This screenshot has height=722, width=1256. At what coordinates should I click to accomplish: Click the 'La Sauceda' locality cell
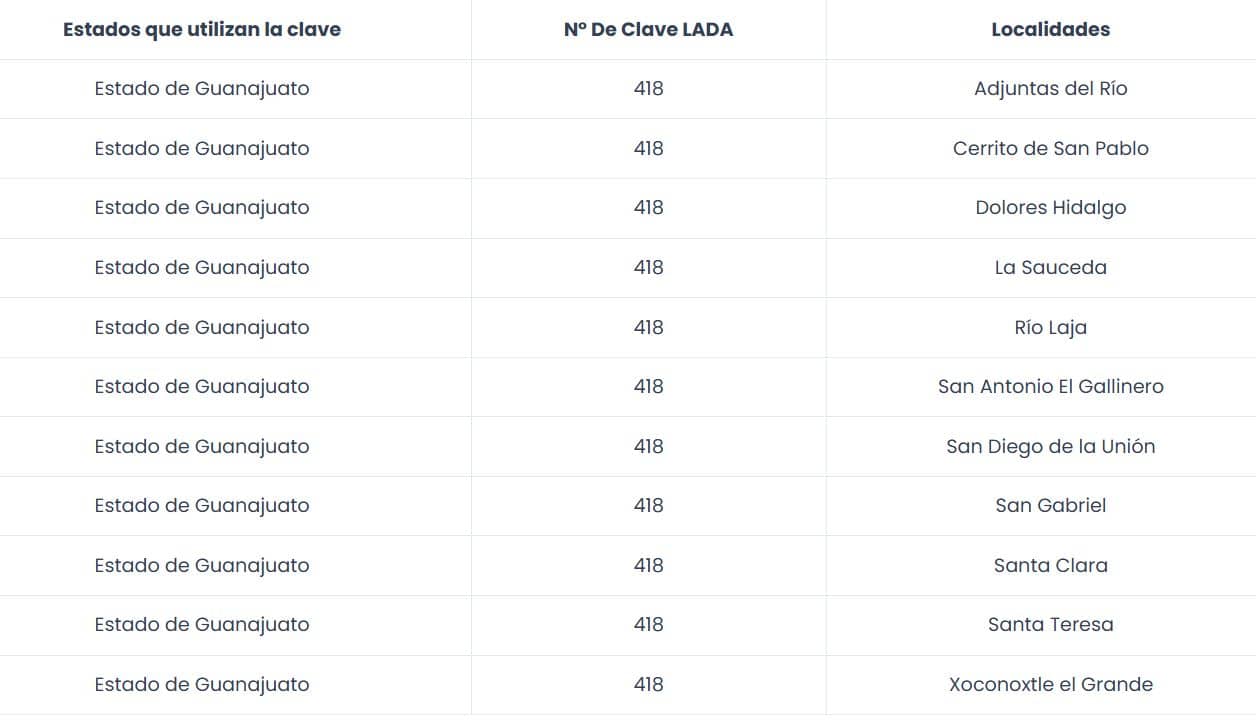pos(1050,268)
